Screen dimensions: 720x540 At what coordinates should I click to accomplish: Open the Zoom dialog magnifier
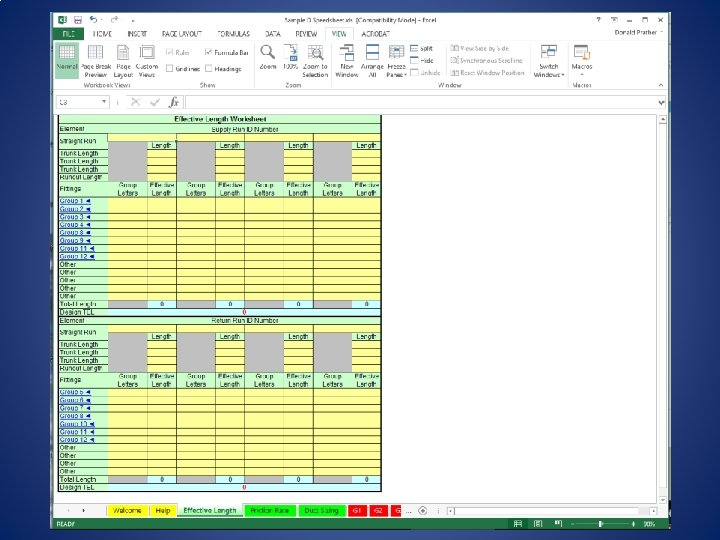click(268, 58)
